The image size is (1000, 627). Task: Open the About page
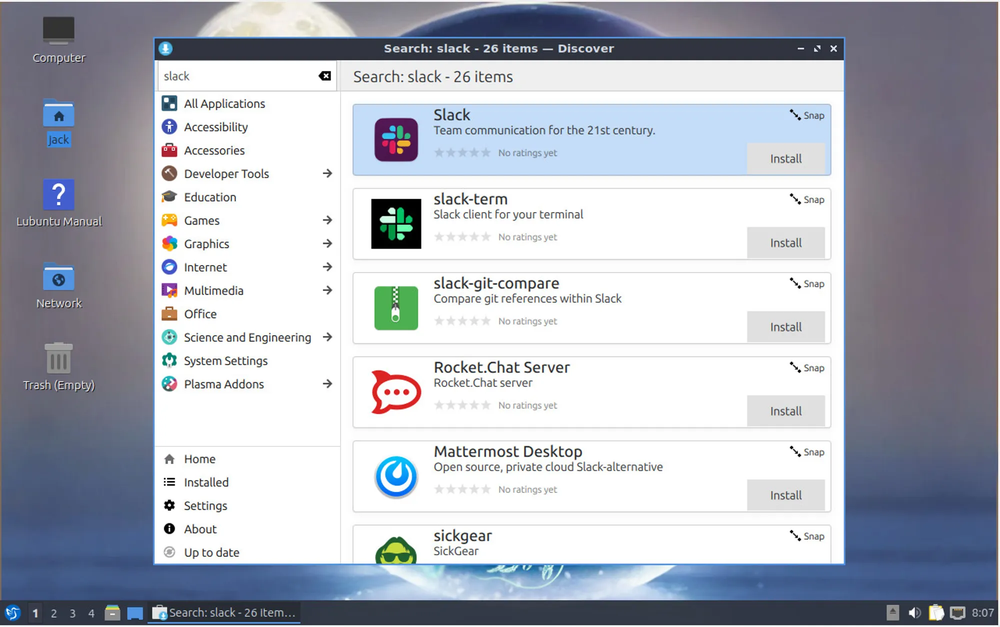247,529
